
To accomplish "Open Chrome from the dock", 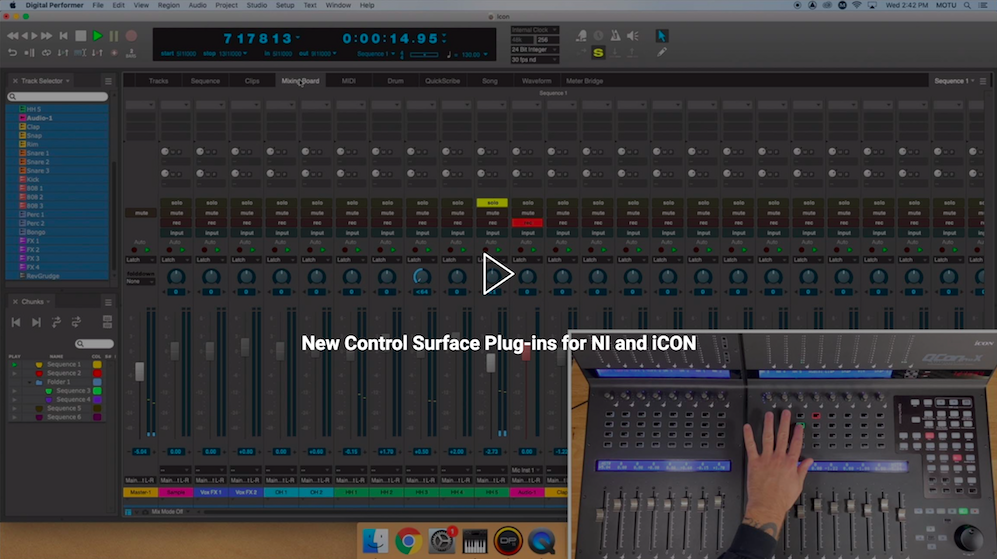I will 406,541.
